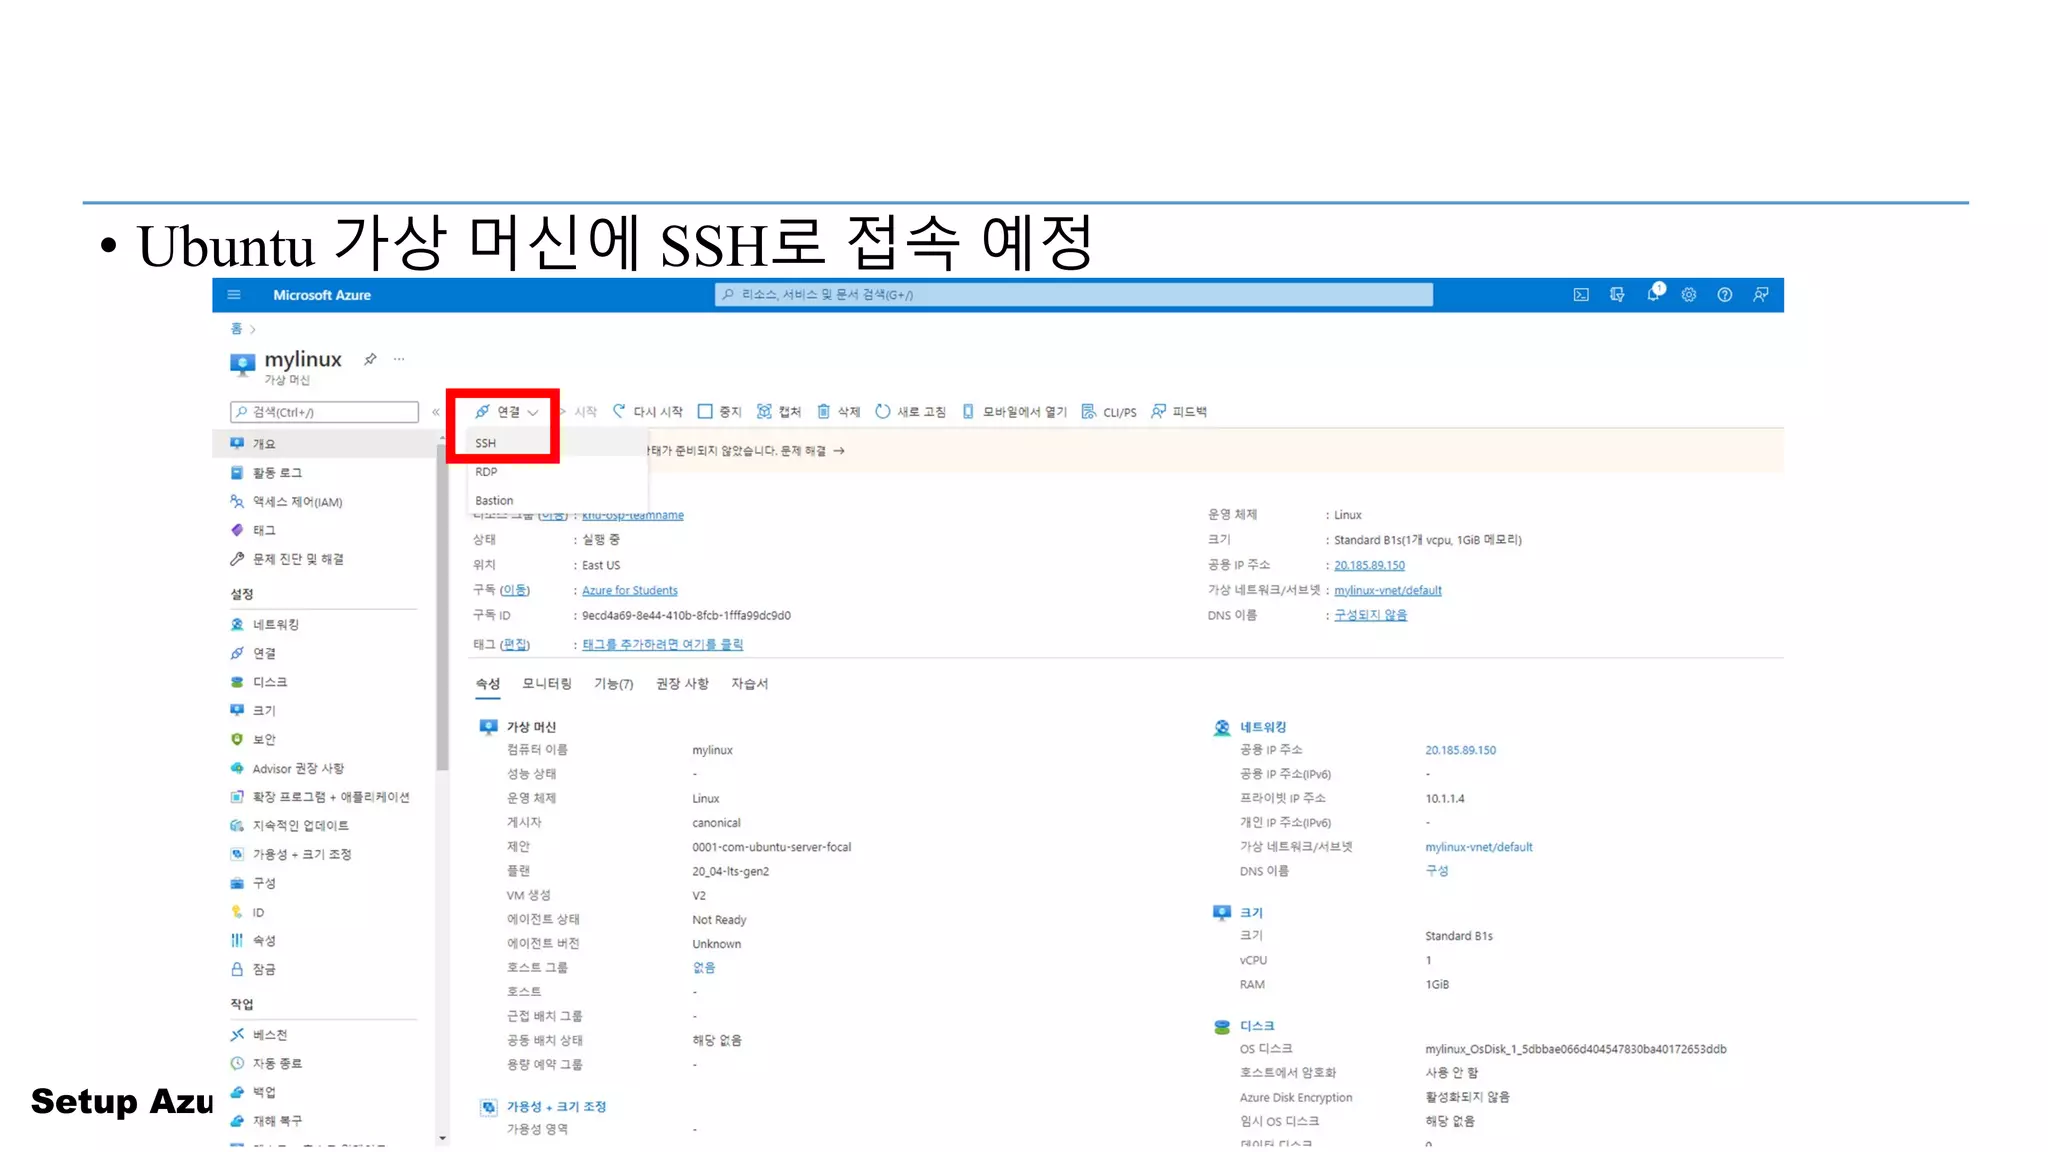Screen dimensions: 2048x1152
Task: Click public IP 20.185.89.150 link in essentials
Action: point(1370,566)
